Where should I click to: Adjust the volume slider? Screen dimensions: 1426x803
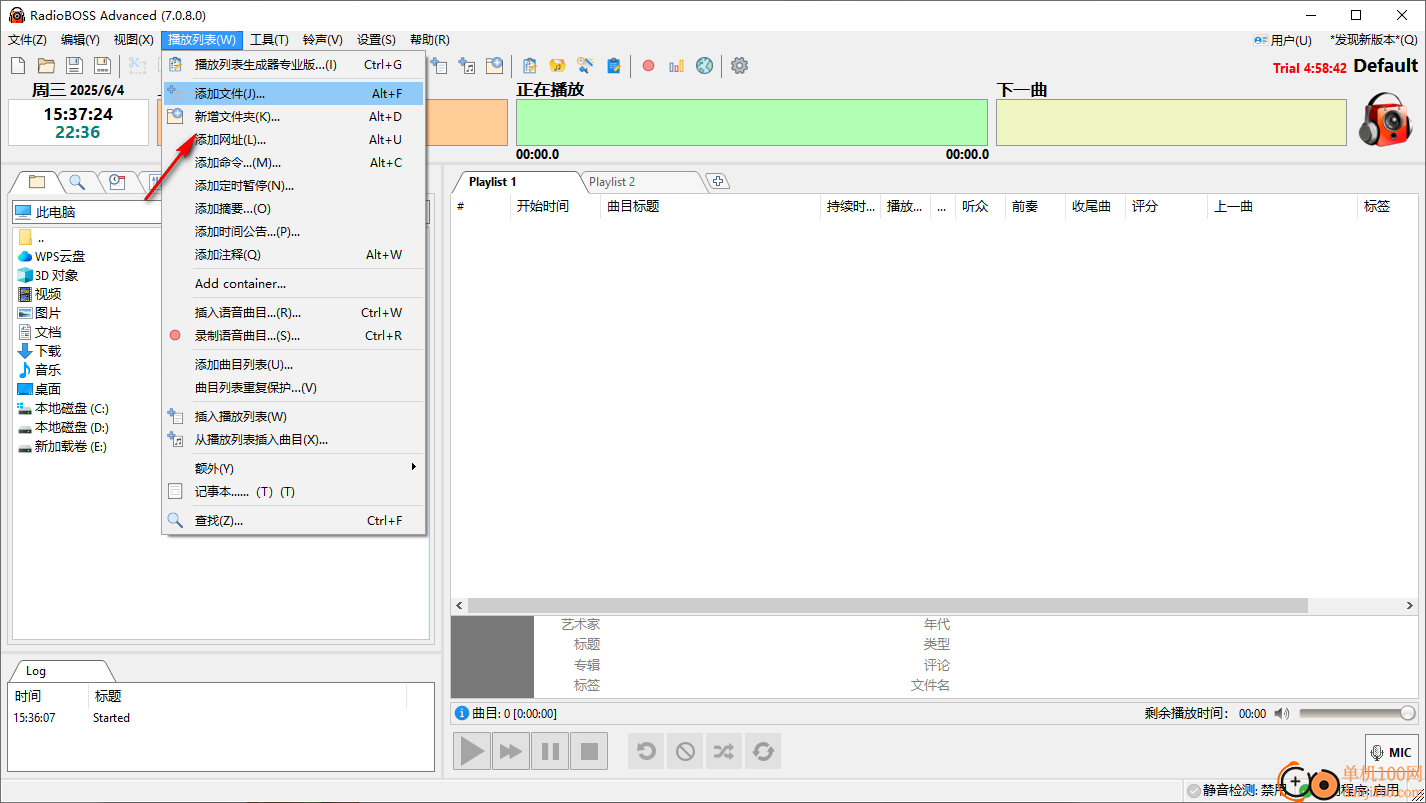[x=1357, y=713]
